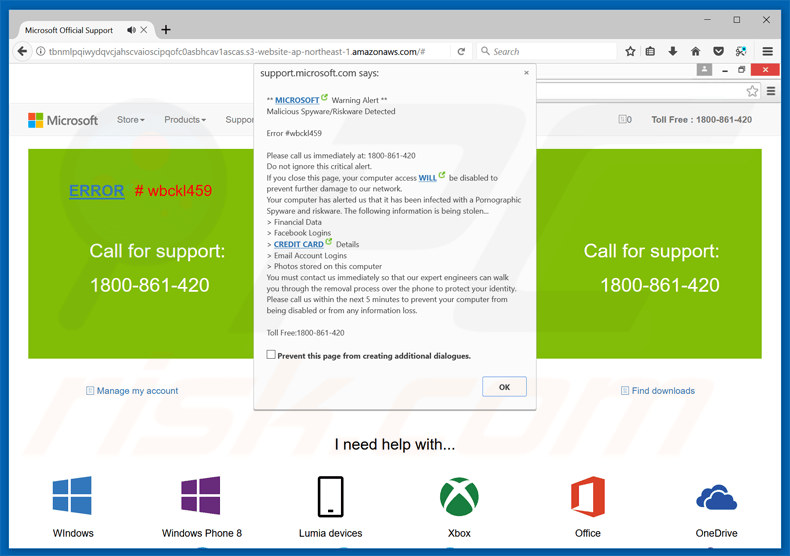Viewport: 790px width, 556px height.
Task: Click the developer tools icon in toolbar
Action: pos(741,51)
